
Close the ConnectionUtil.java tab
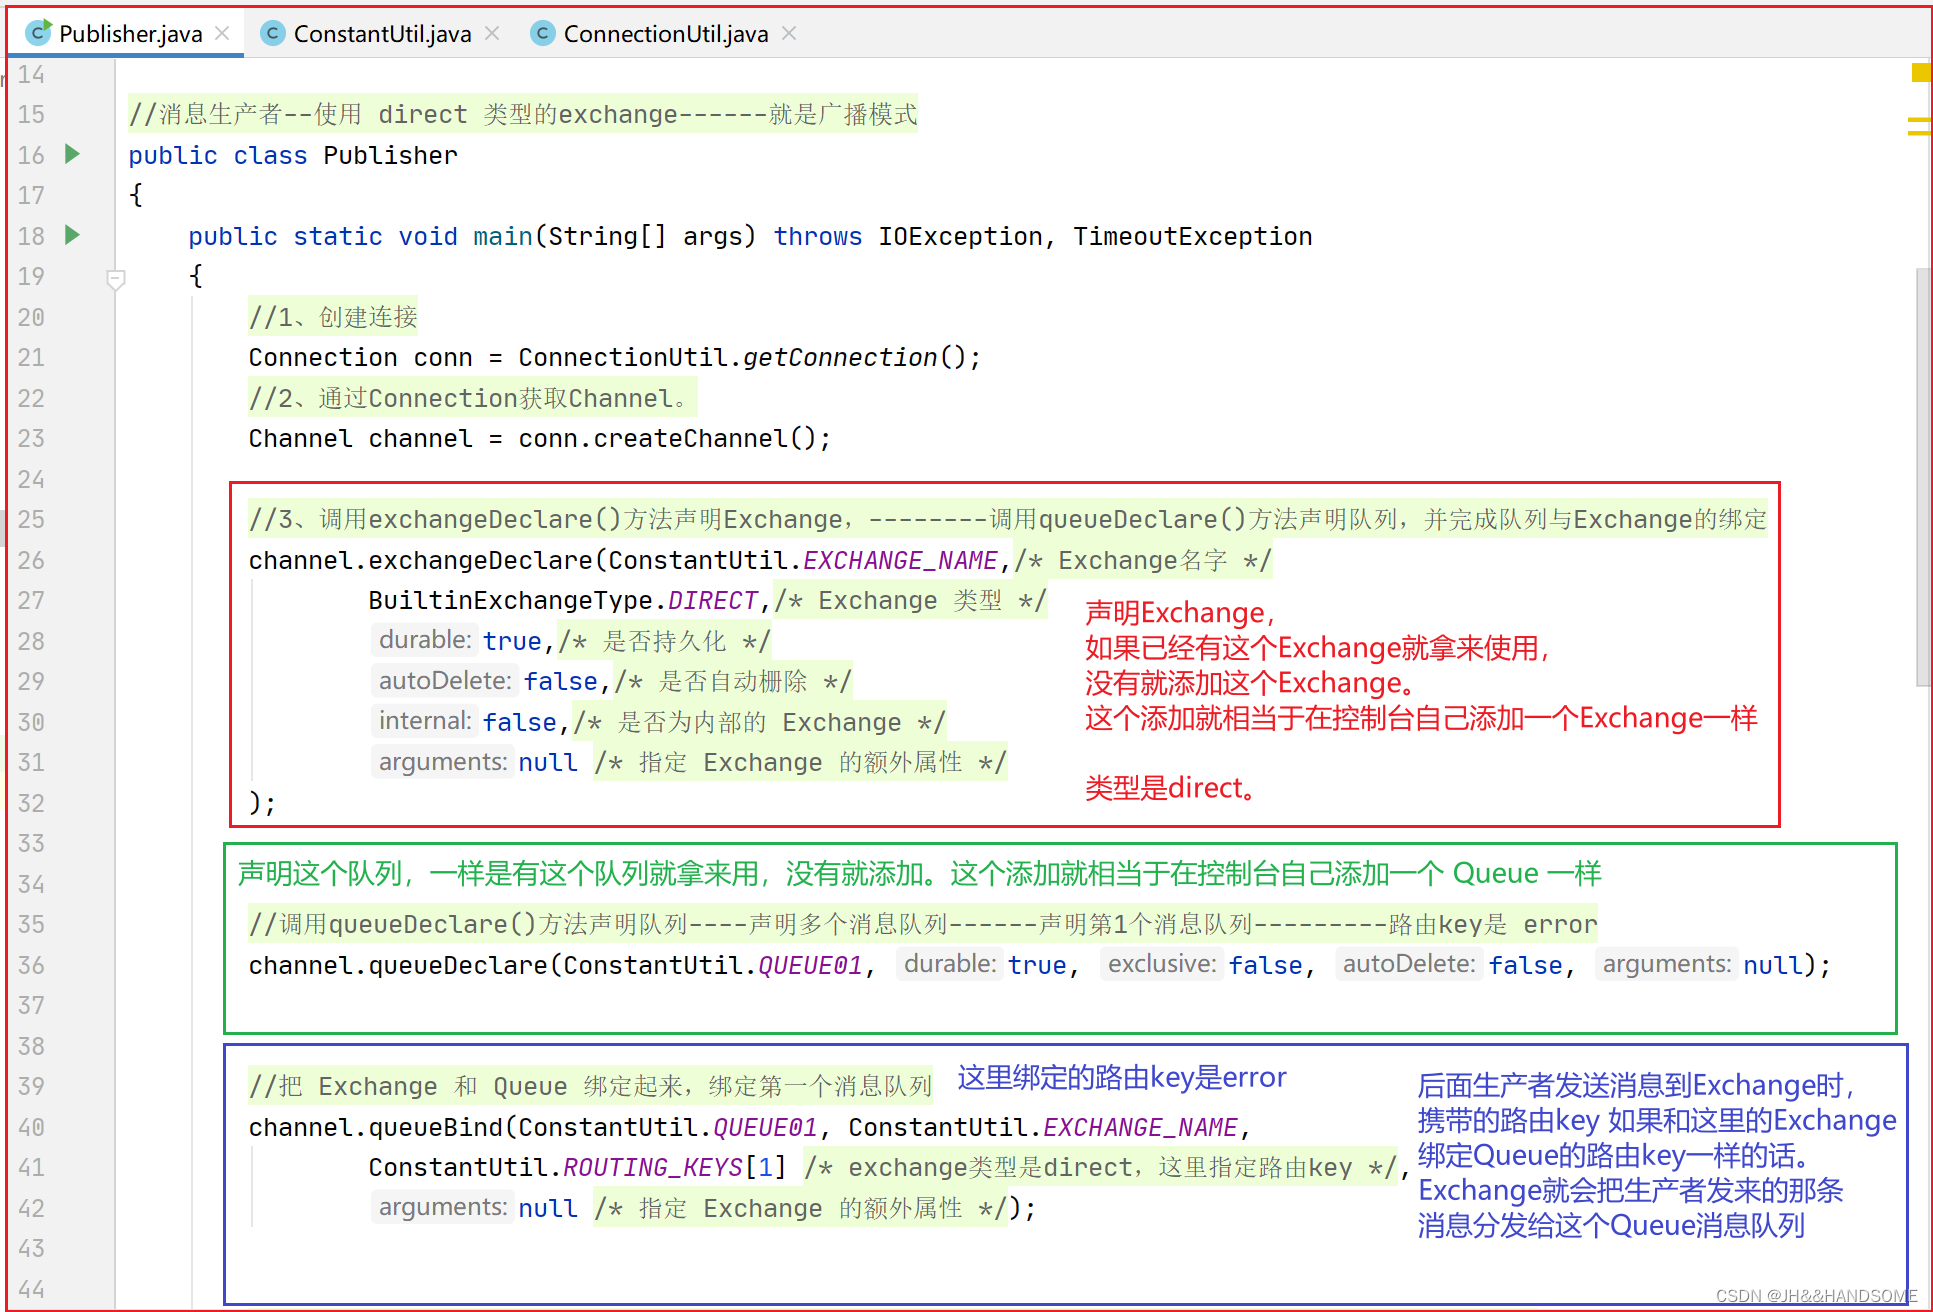click(789, 33)
